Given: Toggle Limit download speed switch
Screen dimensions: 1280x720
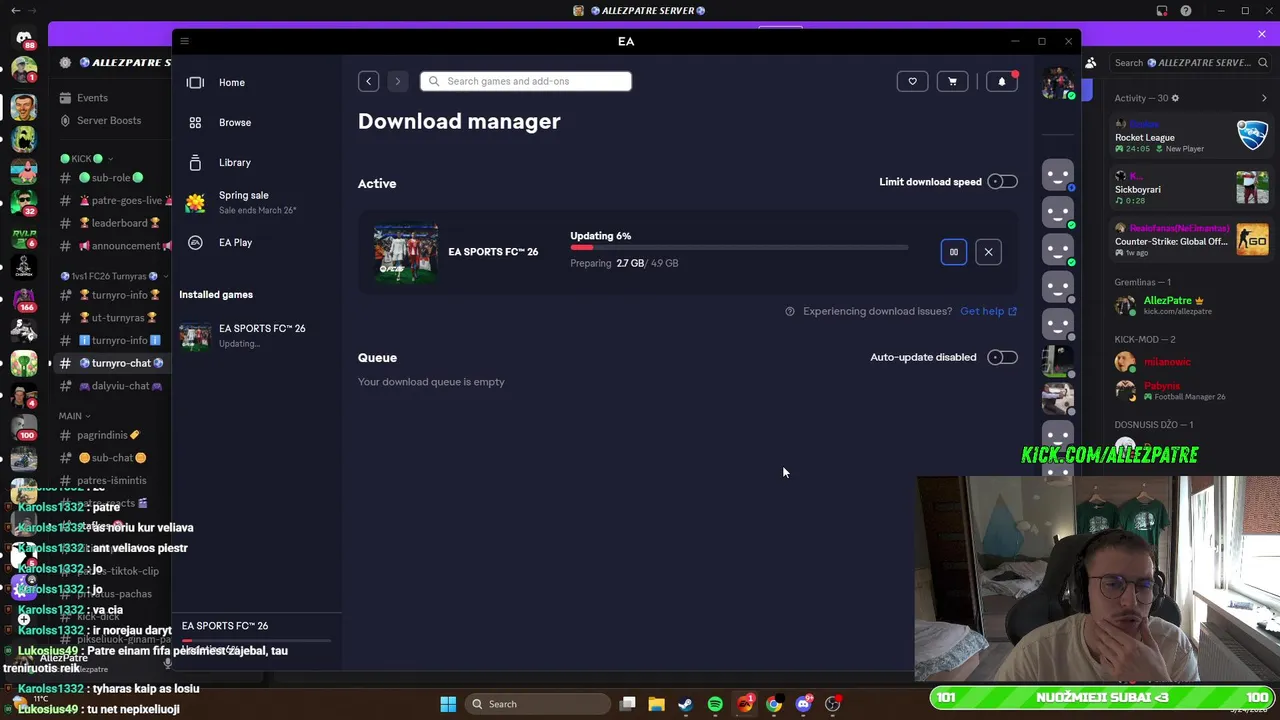Looking at the screenshot, I should 1002,182.
